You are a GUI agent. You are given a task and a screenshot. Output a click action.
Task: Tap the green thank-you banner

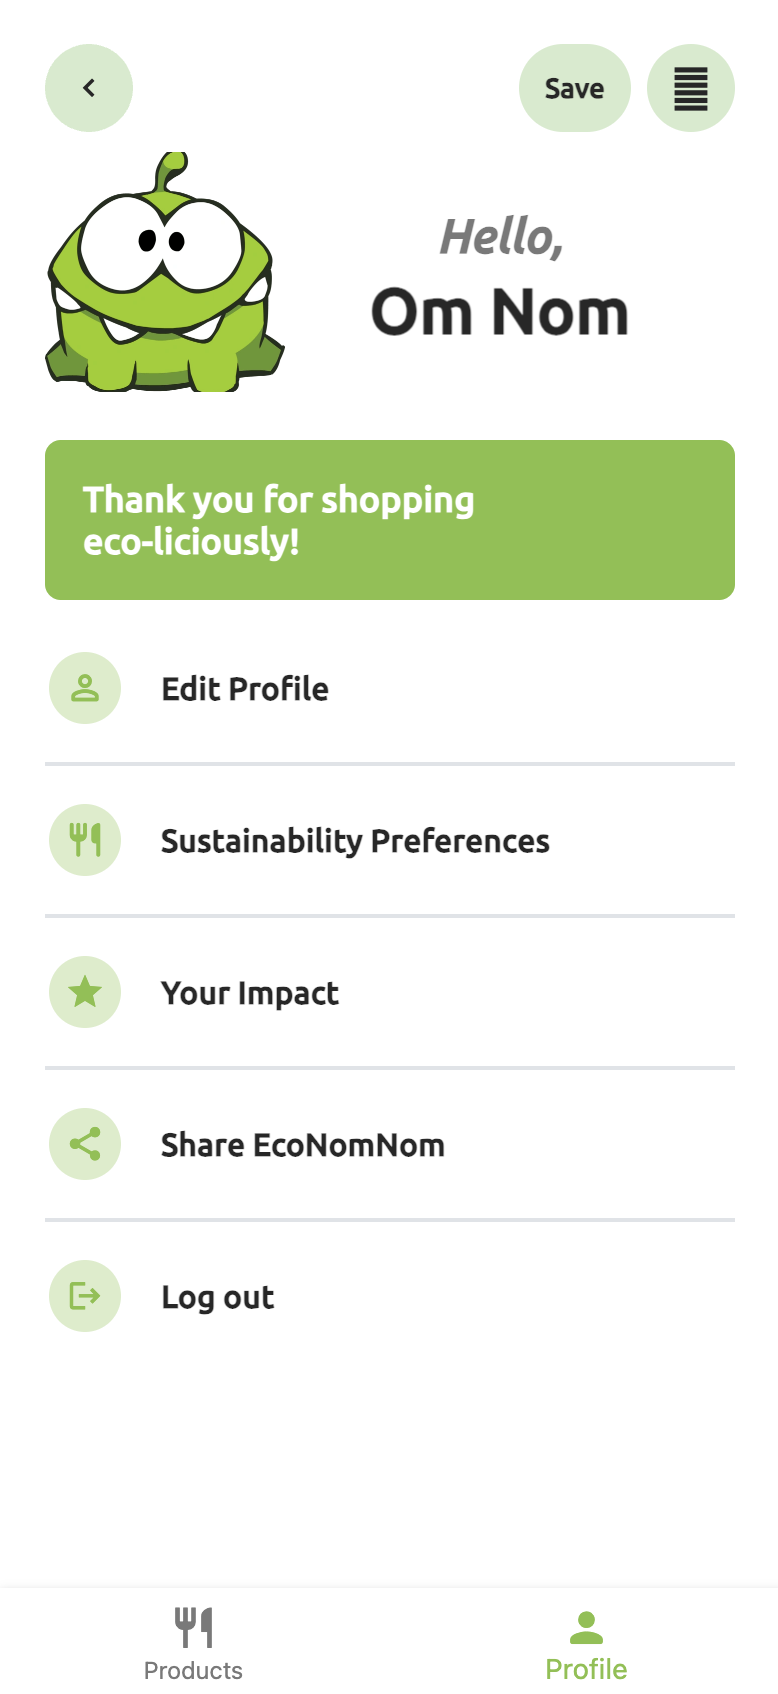click(x=390, y=520)
